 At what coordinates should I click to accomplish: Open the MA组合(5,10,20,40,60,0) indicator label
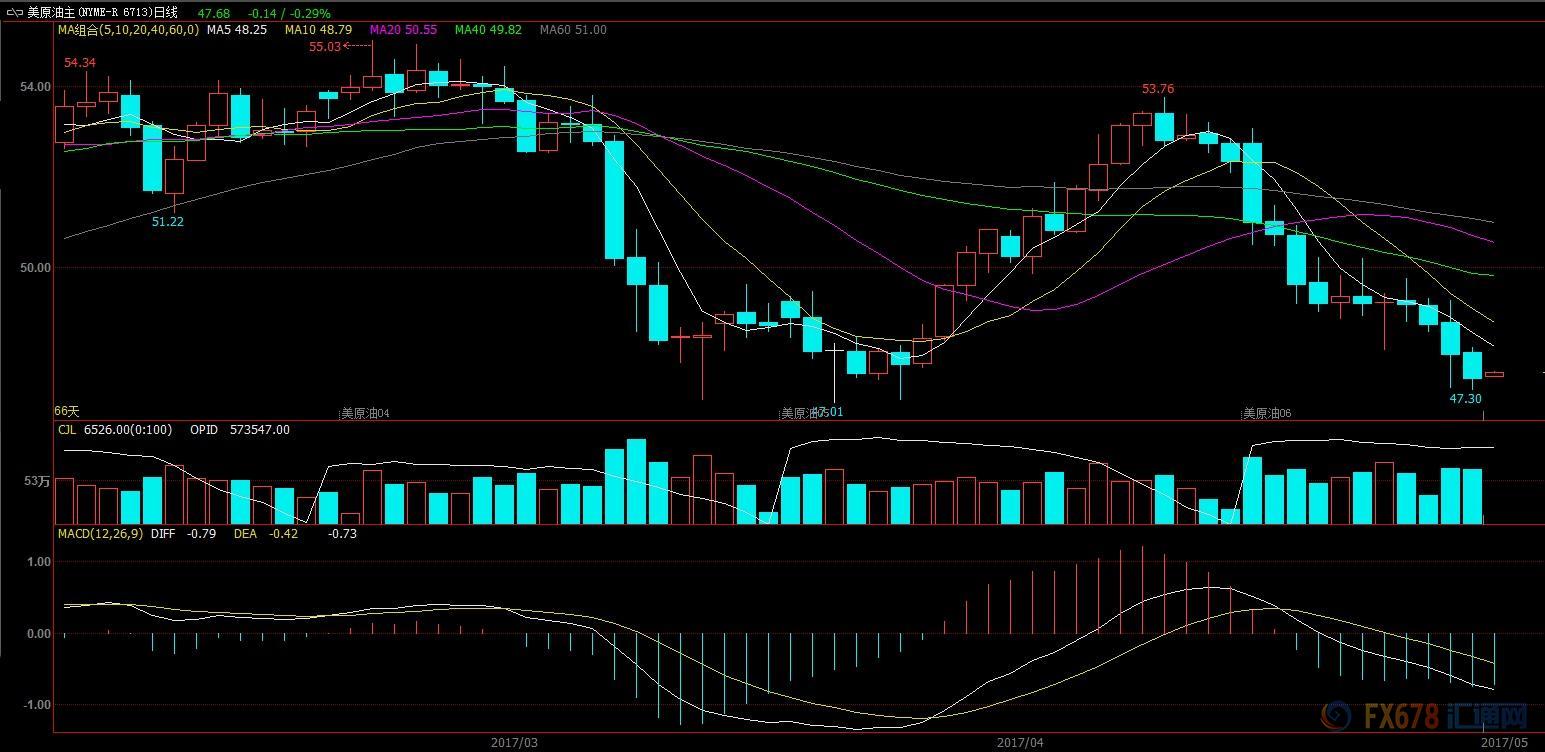point(128,30)
